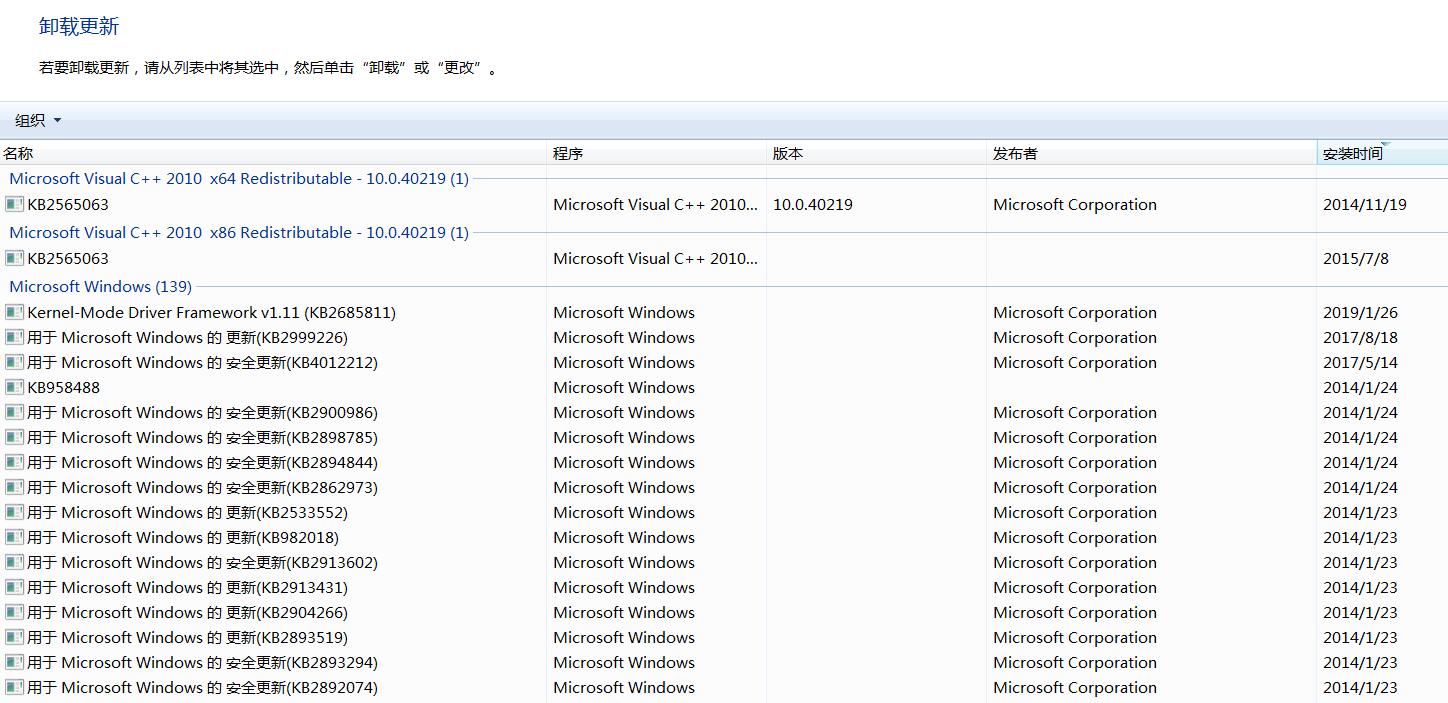Viewport: 1448px width, 703px height.
Task: Sort by the 名称 column header
Action: pos(273,153)
